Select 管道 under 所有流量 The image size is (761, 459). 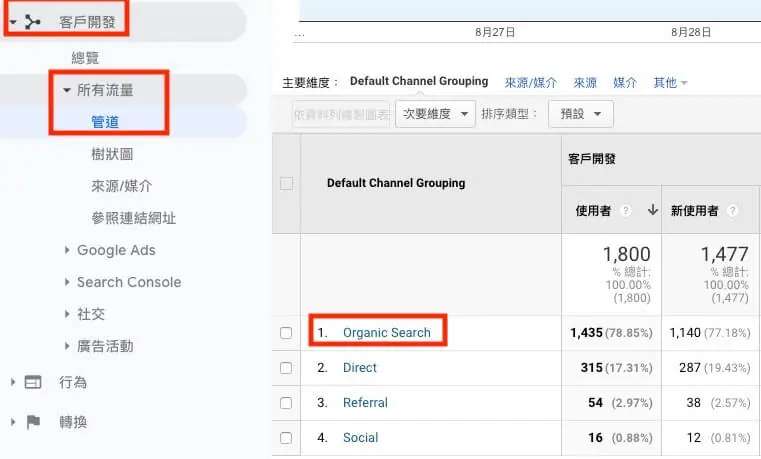pyautogui.click(x=105, y=122)
